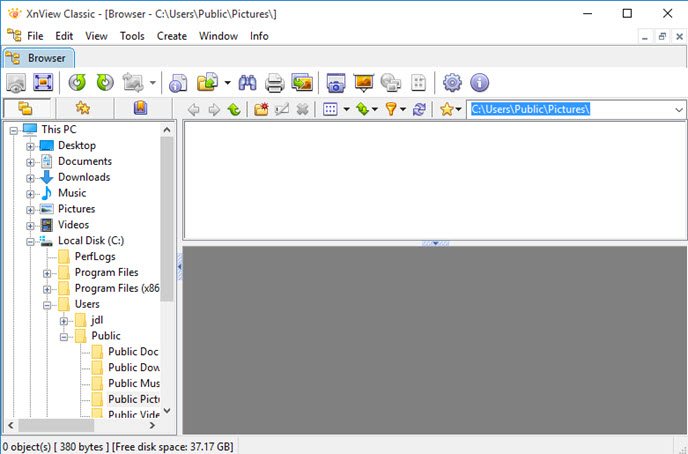Open dropdown arrow next to Open file icon
The height and width of the screenshot is (454, 688).
point(227,82)
